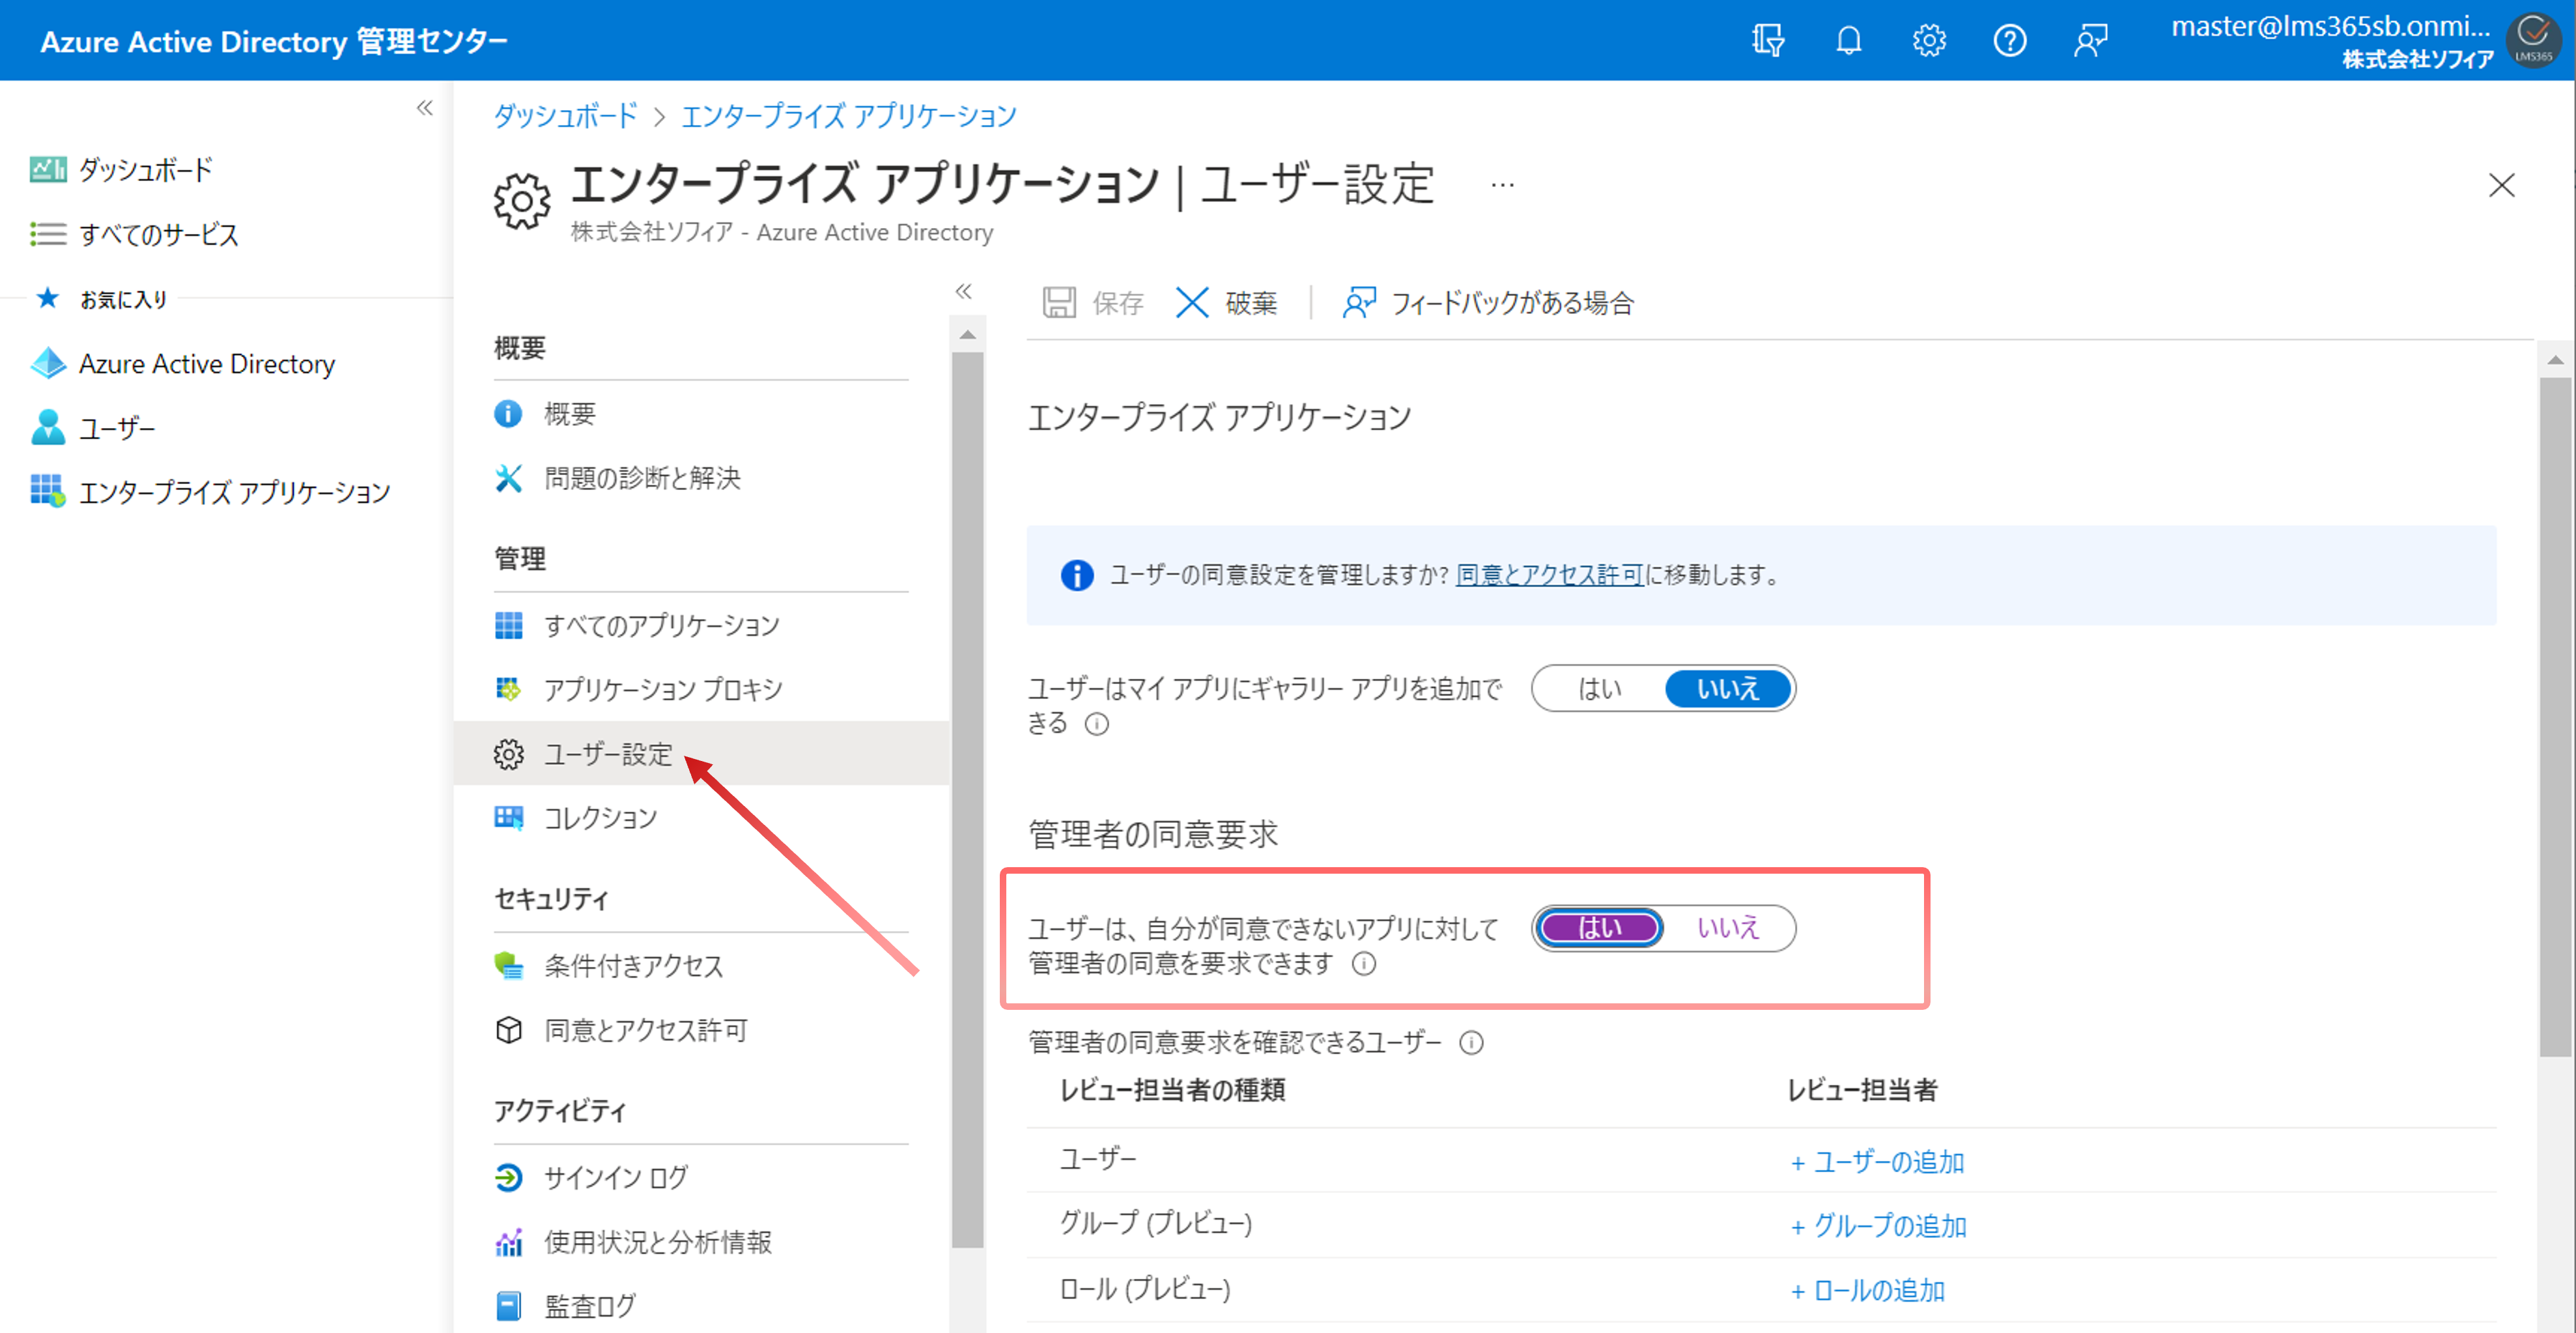2576x1333 pixels.
Task: Click the ユーザー person icon in favorites
Action: point(47,427)
